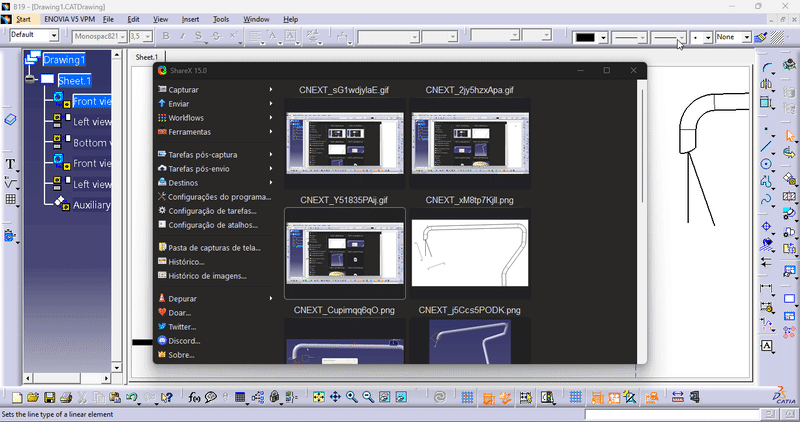The height and width of the screenshot is (422, 800).
Task: Open the Insert menu
Action: pyautogui.click(x=190, y=19)
